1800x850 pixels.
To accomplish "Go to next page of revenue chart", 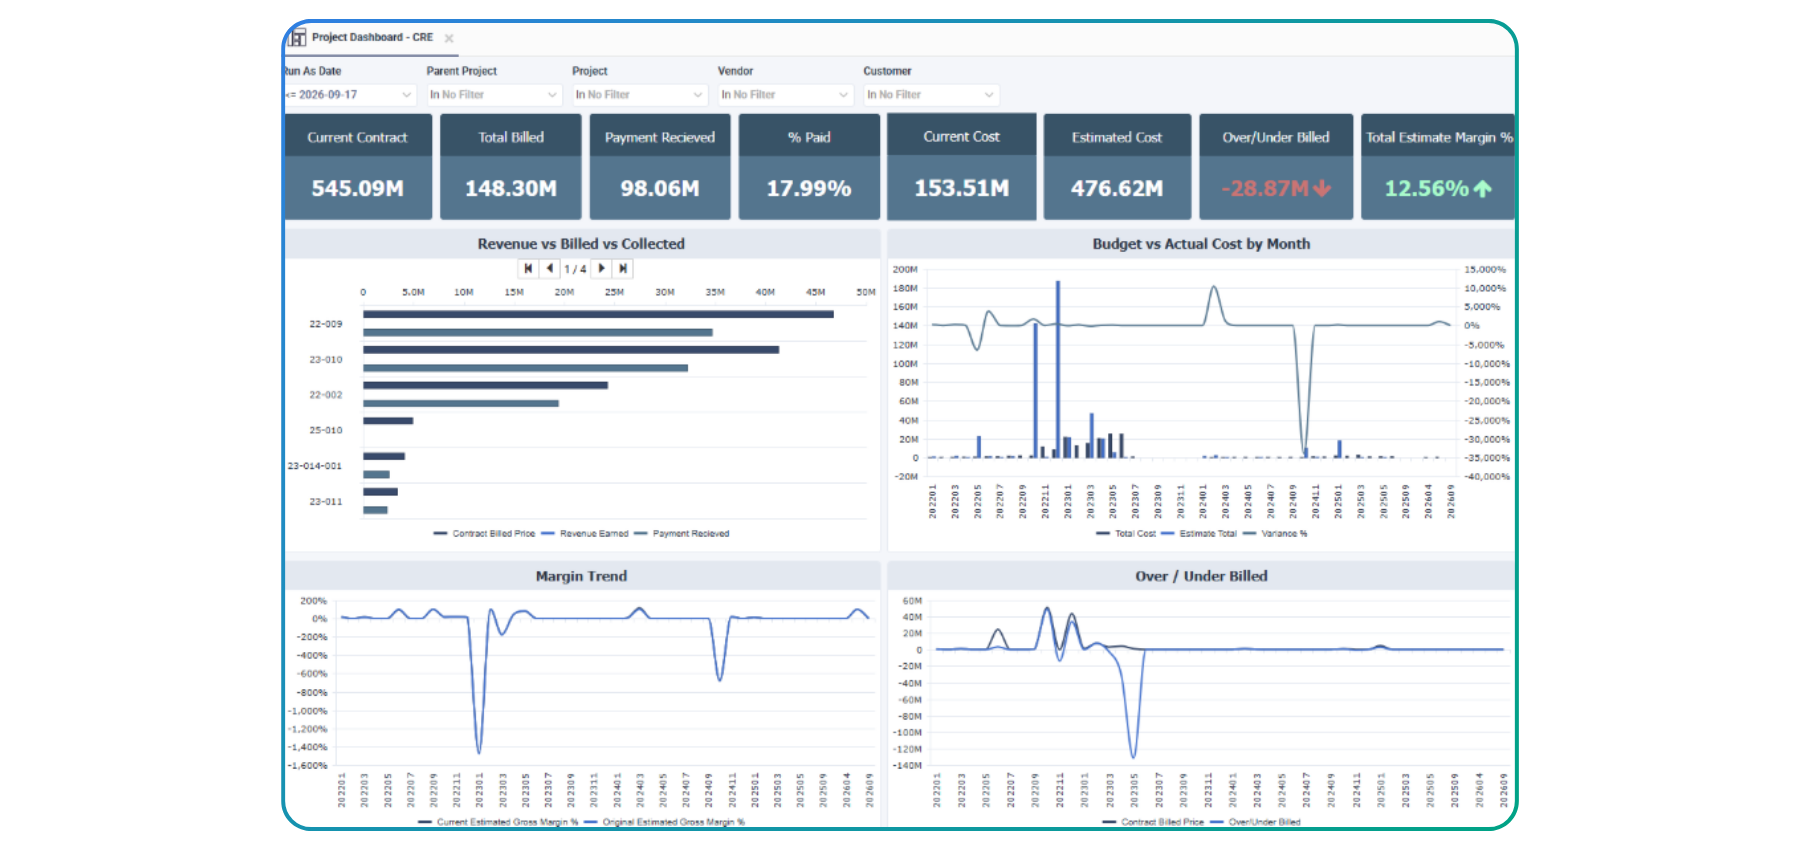I will pos(601,268).
